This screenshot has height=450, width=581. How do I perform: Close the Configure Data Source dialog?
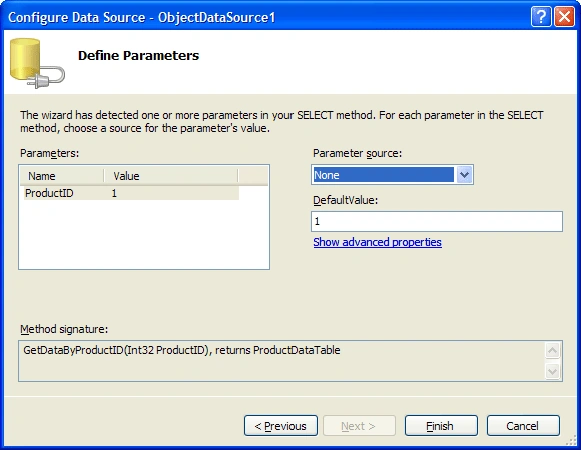[x=564, y=17]
